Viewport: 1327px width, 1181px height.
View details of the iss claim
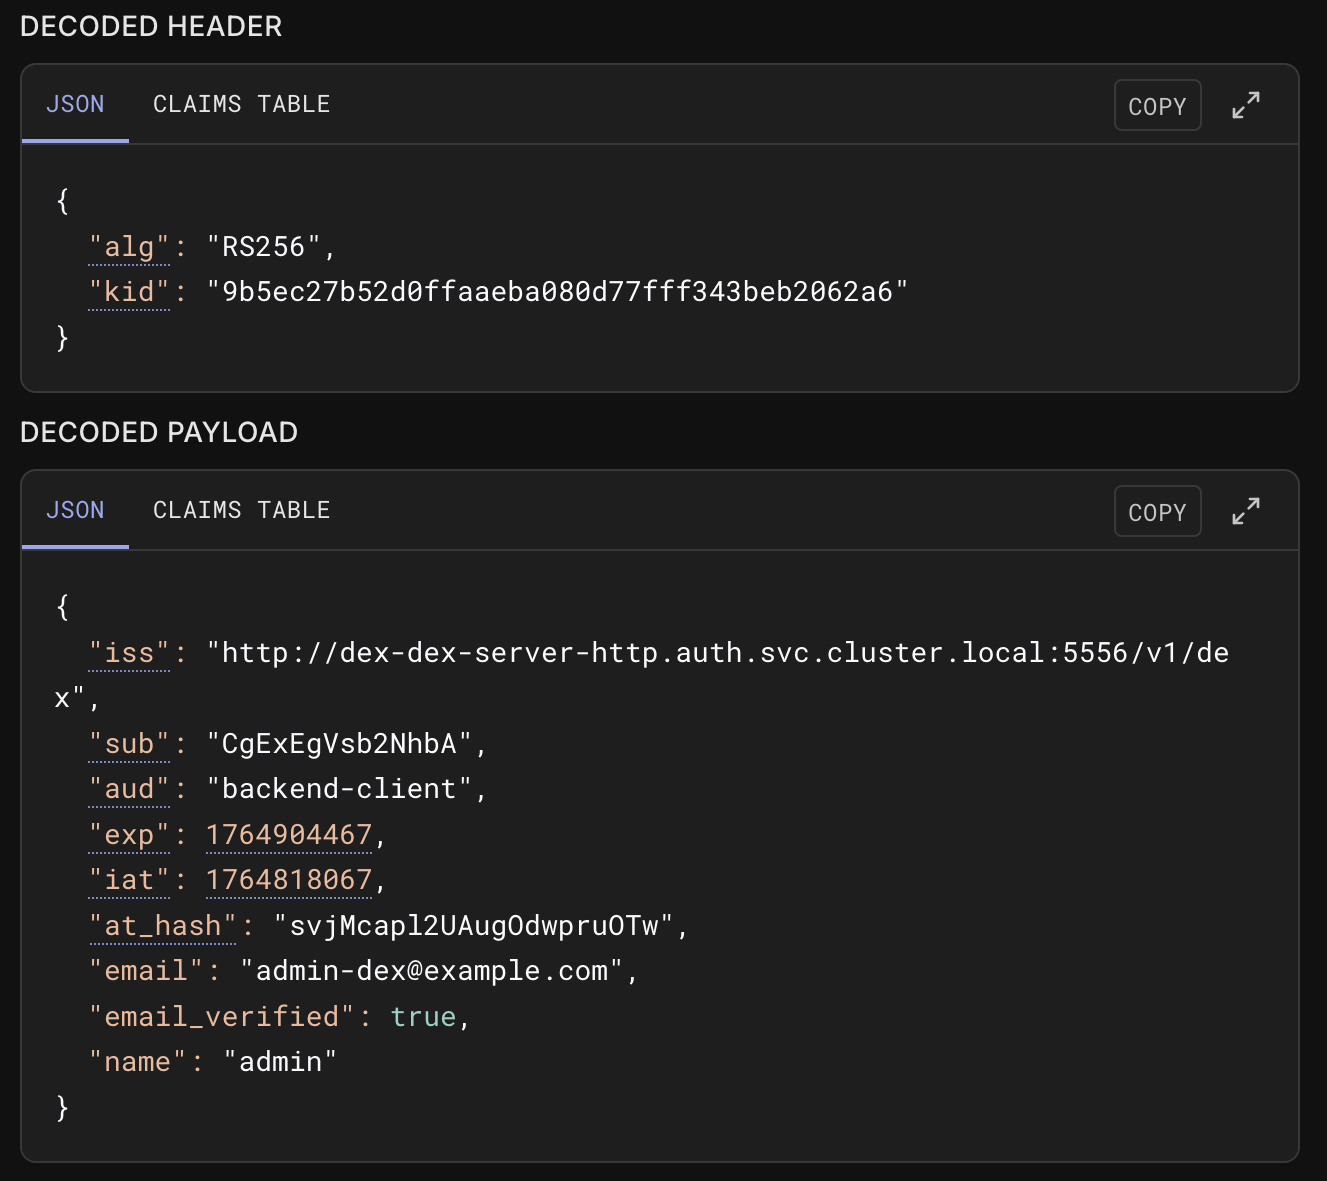128,652
